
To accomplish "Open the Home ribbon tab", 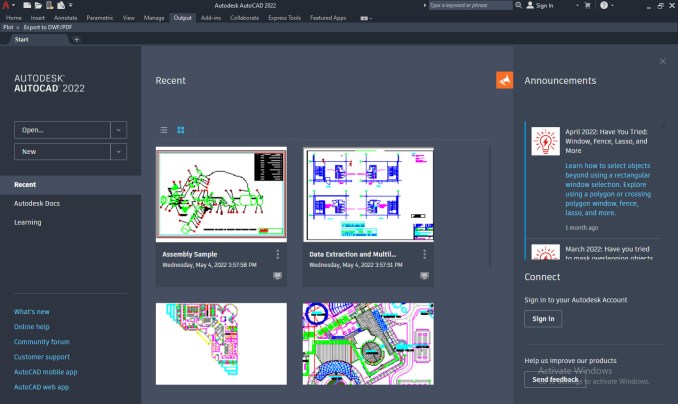I will (x=14, y=18).
